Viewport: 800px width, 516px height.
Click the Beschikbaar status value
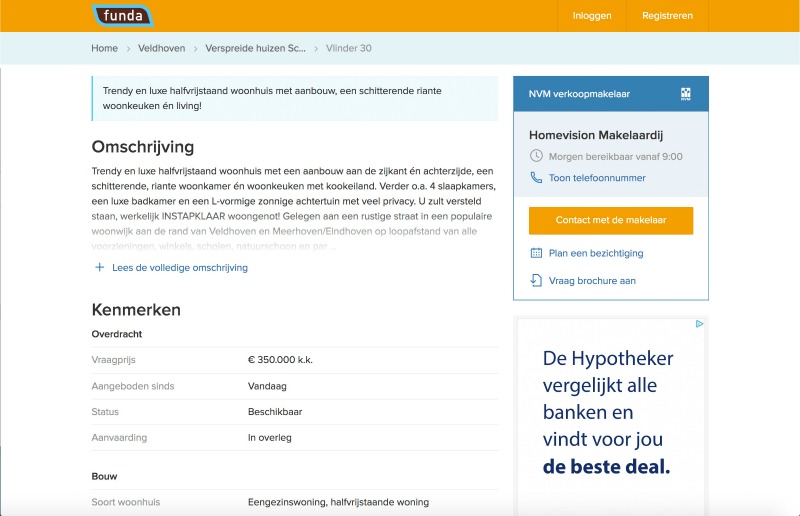point(275,411)
